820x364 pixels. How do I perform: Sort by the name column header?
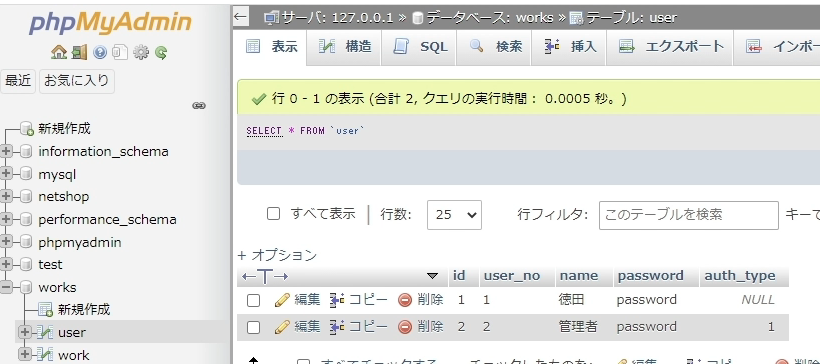point(579,276)
